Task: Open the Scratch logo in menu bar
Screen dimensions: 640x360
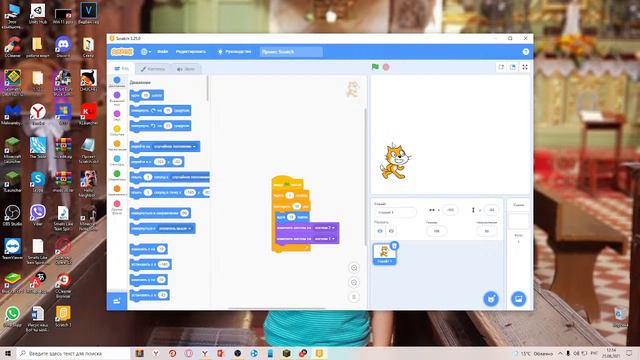Action: (x=122, y=52)
